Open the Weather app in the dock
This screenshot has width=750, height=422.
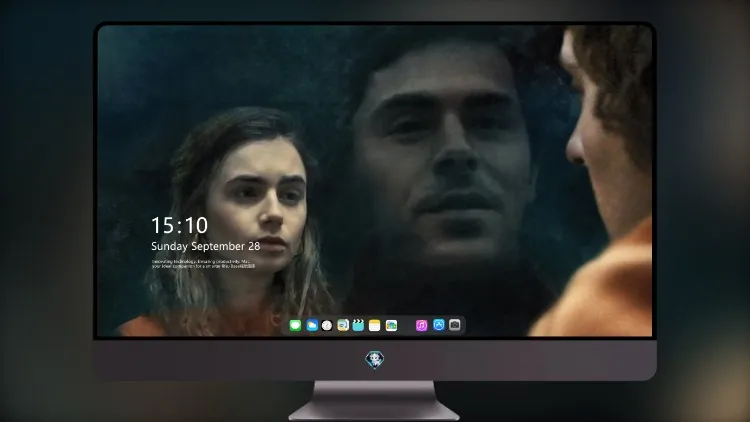(312, 325)
